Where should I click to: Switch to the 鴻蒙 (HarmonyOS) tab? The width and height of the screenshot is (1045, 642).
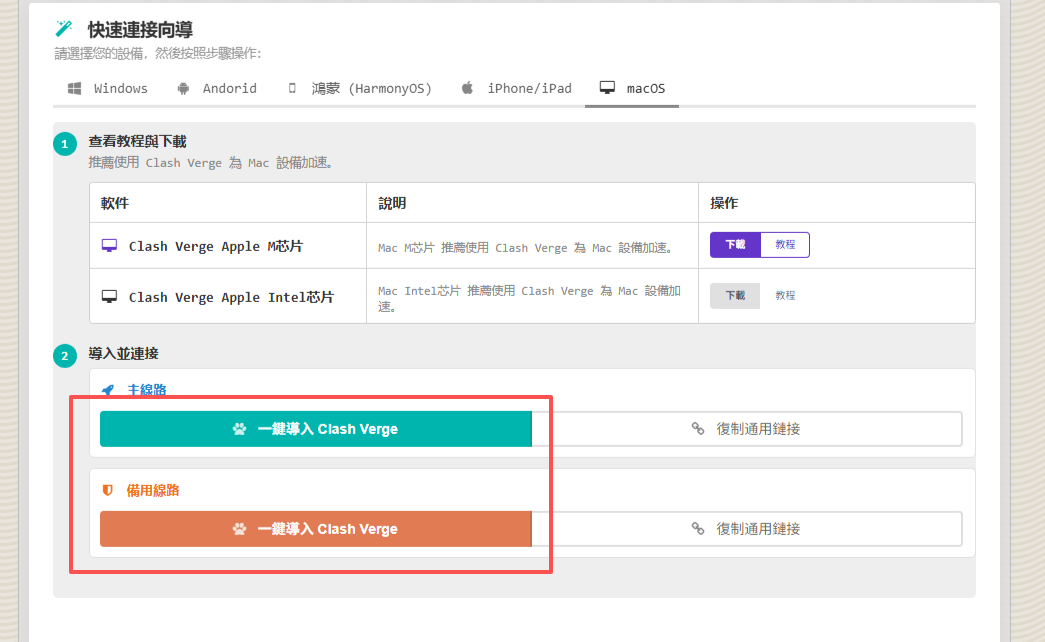pyautogui.click(x=358, y=89)
